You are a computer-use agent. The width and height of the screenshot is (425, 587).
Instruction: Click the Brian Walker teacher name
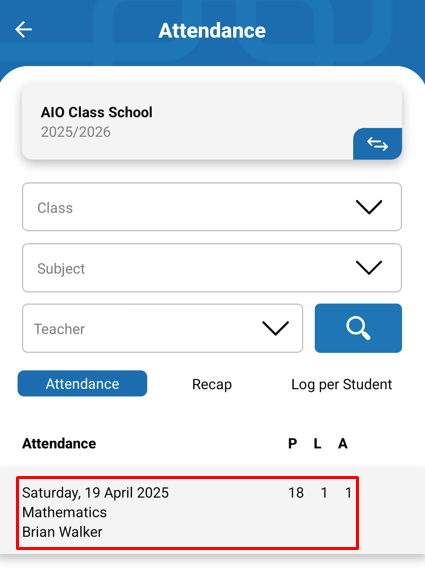pos(62,532)
